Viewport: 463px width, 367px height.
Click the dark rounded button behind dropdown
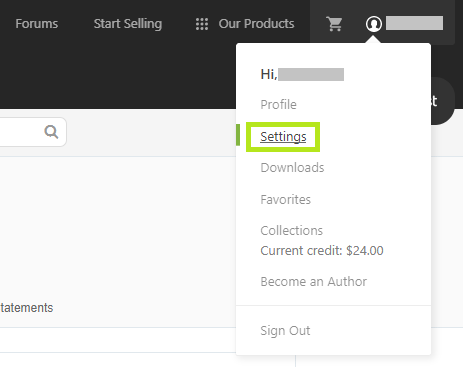click(442, 101)
